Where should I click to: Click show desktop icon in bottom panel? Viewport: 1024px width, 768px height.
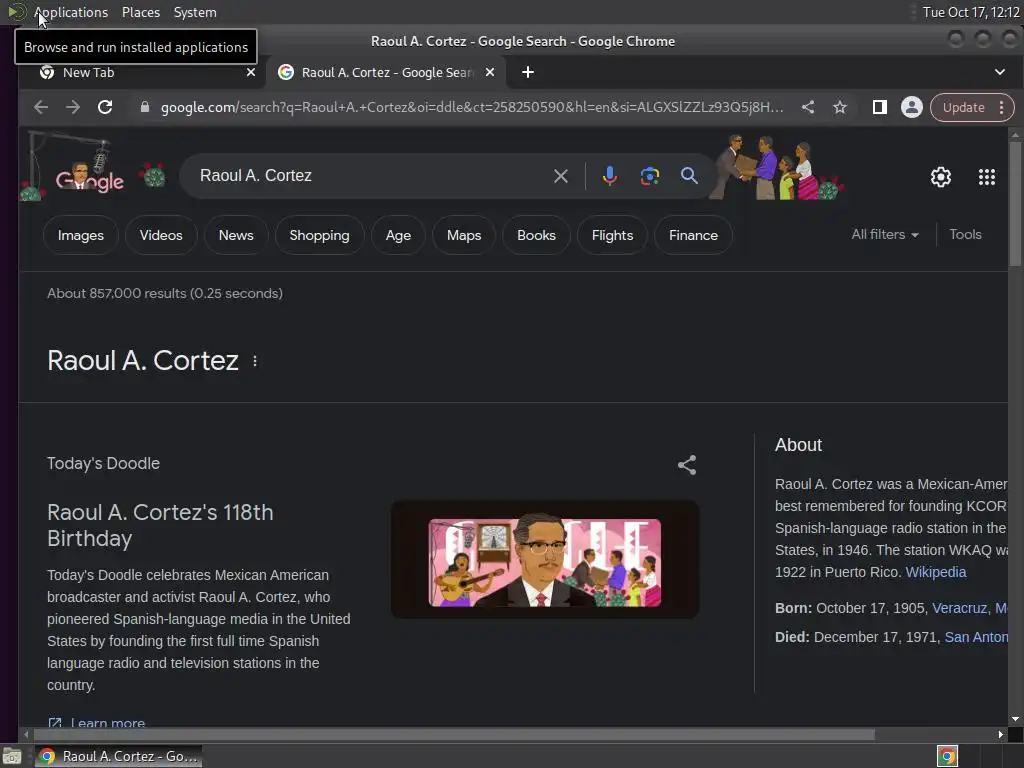coord(12,757)
